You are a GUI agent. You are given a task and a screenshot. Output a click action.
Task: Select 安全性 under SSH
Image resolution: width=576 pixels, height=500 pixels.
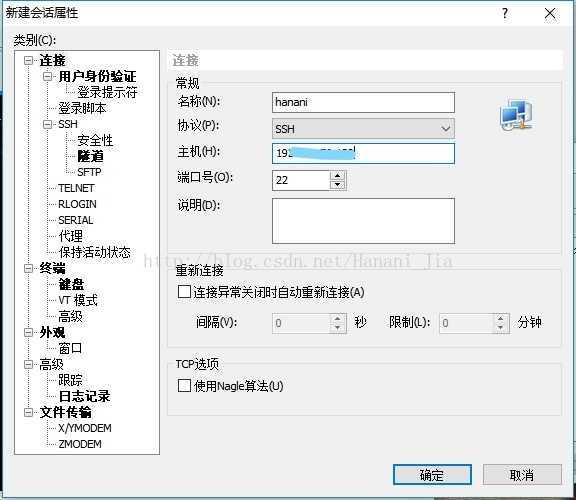click(x=95, y=140)
